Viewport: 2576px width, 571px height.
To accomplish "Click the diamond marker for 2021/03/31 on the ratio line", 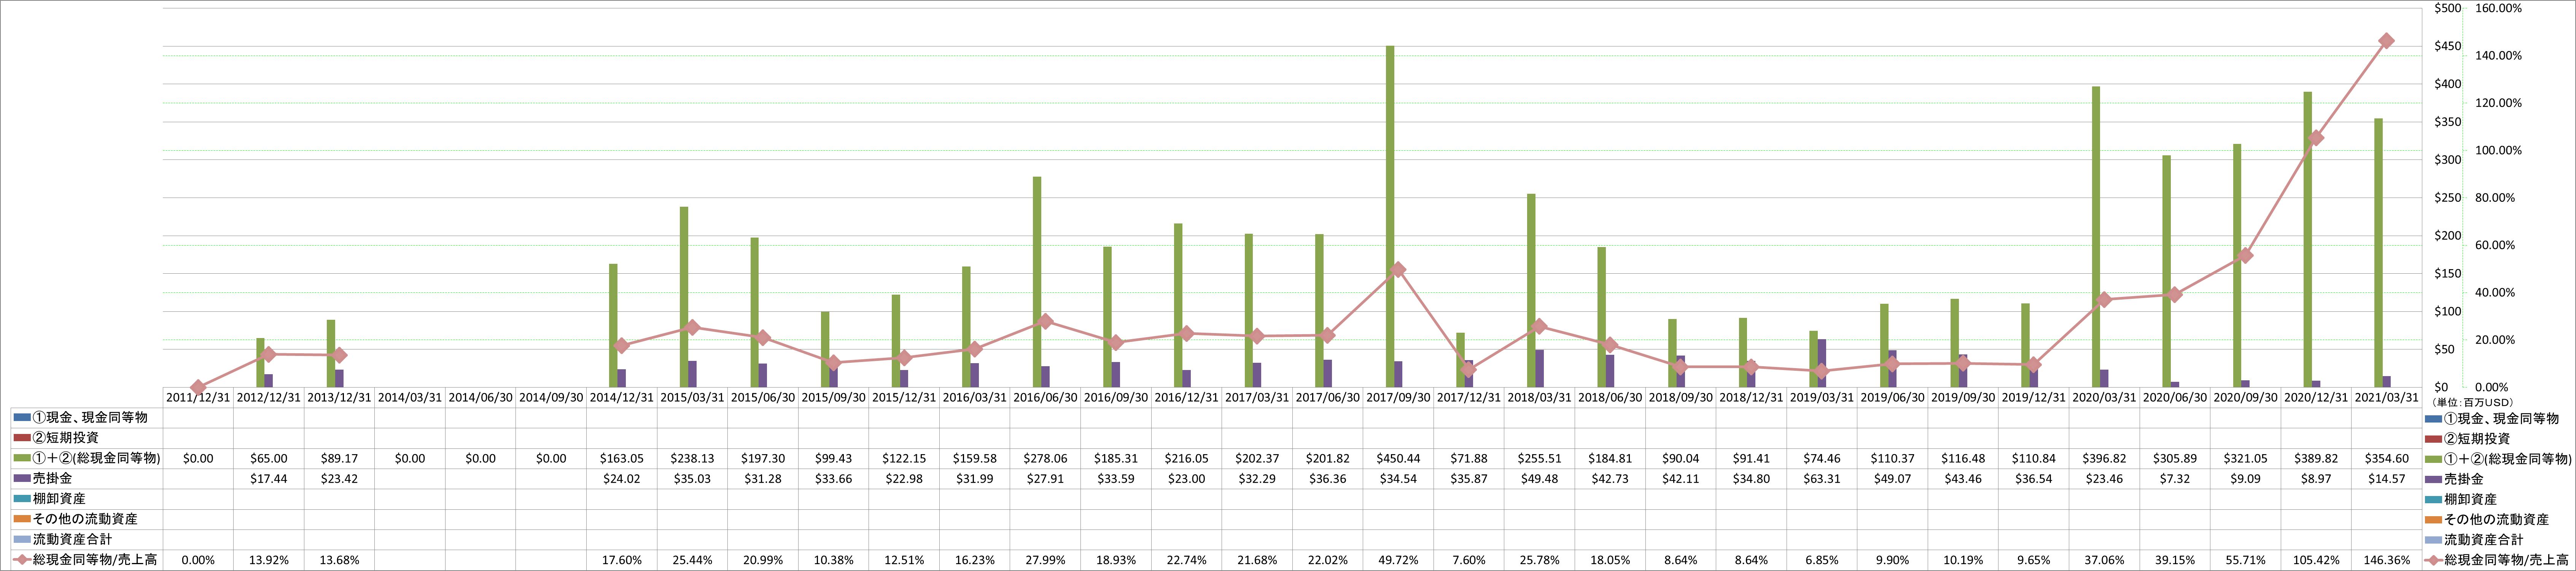I will coord(2386,41).
